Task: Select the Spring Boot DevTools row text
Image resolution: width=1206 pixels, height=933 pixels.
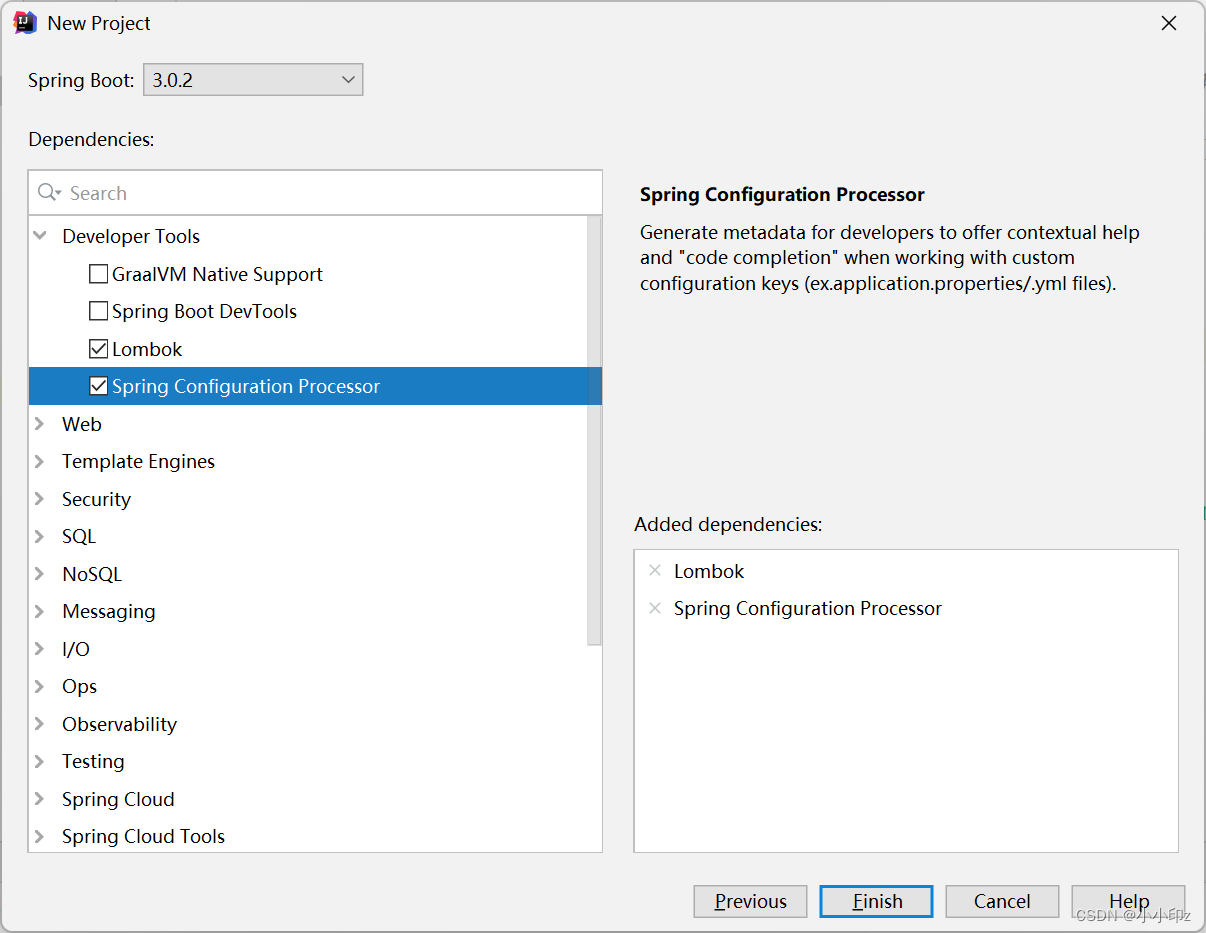Action: pos(204,311)
